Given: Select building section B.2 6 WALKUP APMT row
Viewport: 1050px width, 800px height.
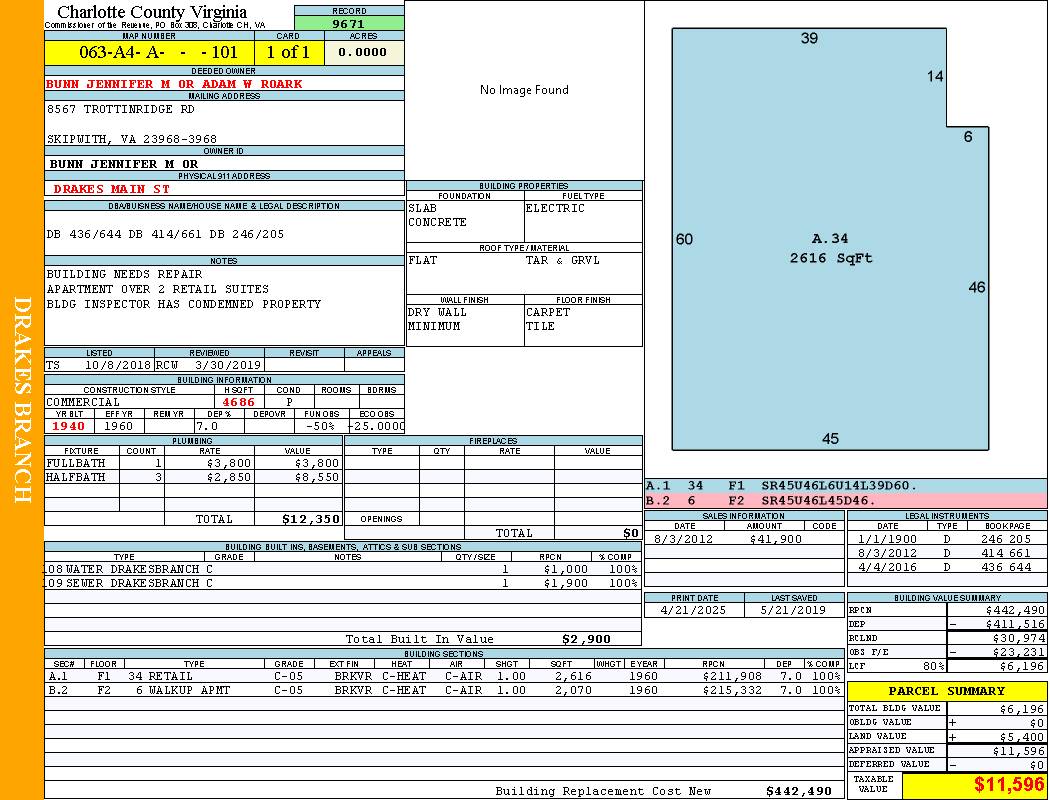Looking at the screenshot, I should 443,690.
